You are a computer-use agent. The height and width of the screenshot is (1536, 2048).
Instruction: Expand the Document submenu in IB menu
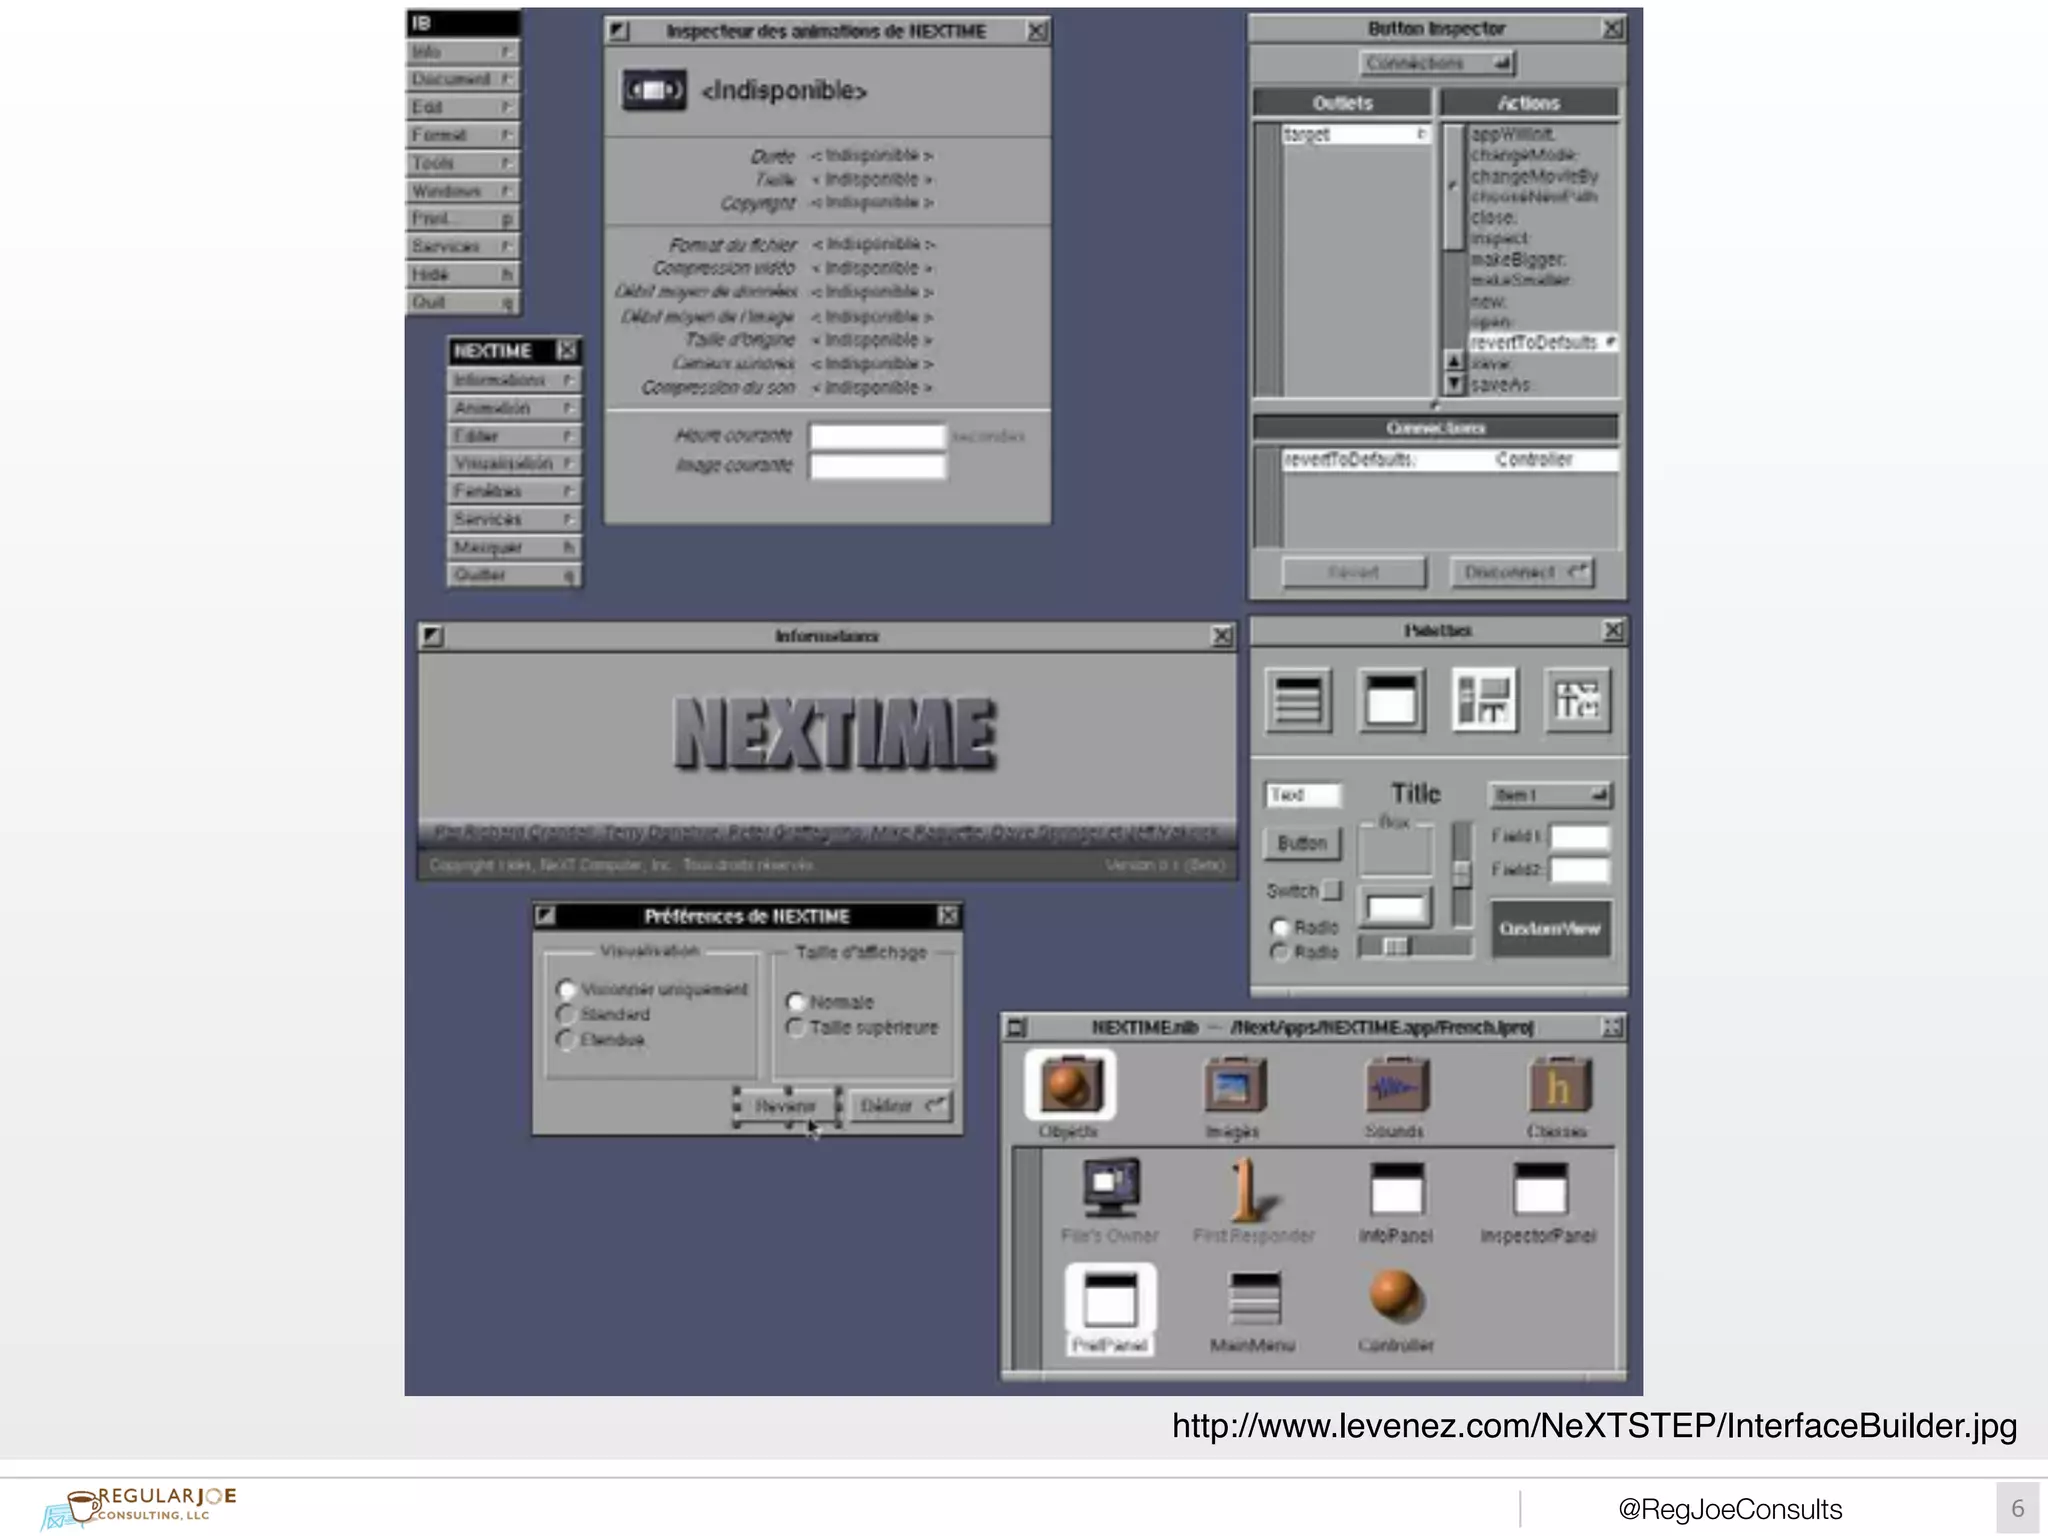click(463, 79)
